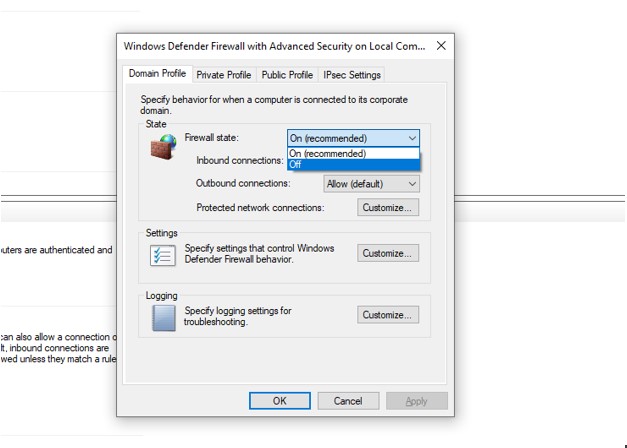Click the Protected network connections label
Screen dimensions: 627x448
pyautogui.click(x=260, y=208)
